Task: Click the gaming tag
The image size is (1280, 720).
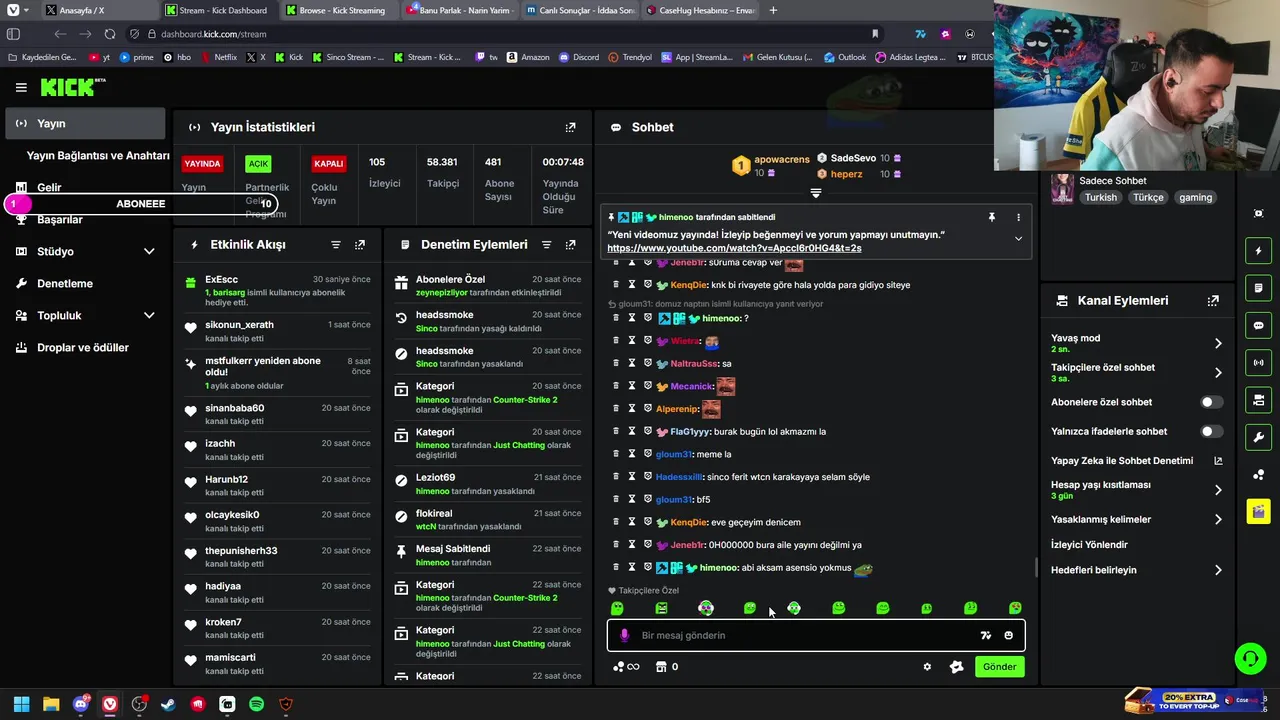Action: (1195, 197)
